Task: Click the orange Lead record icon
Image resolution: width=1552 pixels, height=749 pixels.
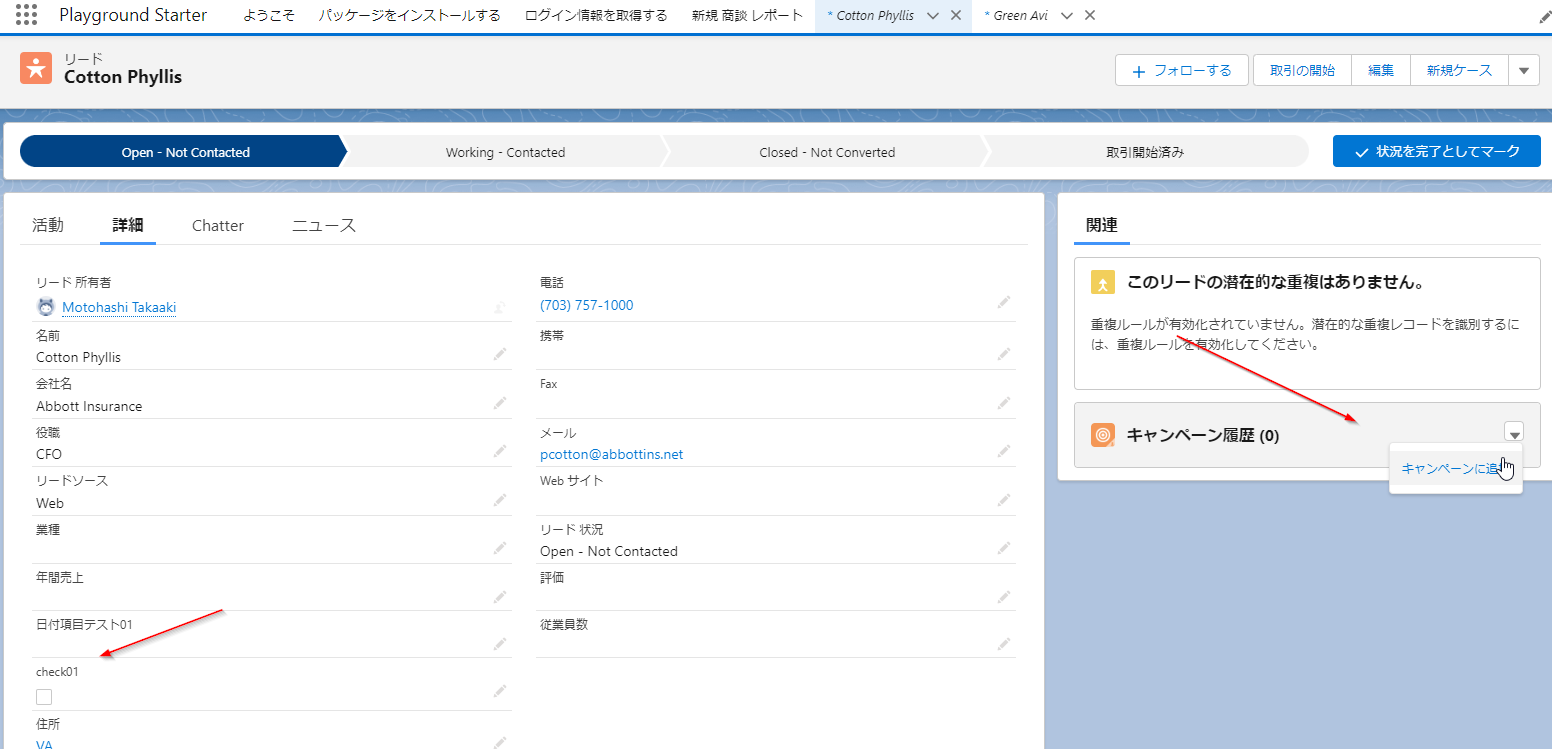Action: coord(36,68)
